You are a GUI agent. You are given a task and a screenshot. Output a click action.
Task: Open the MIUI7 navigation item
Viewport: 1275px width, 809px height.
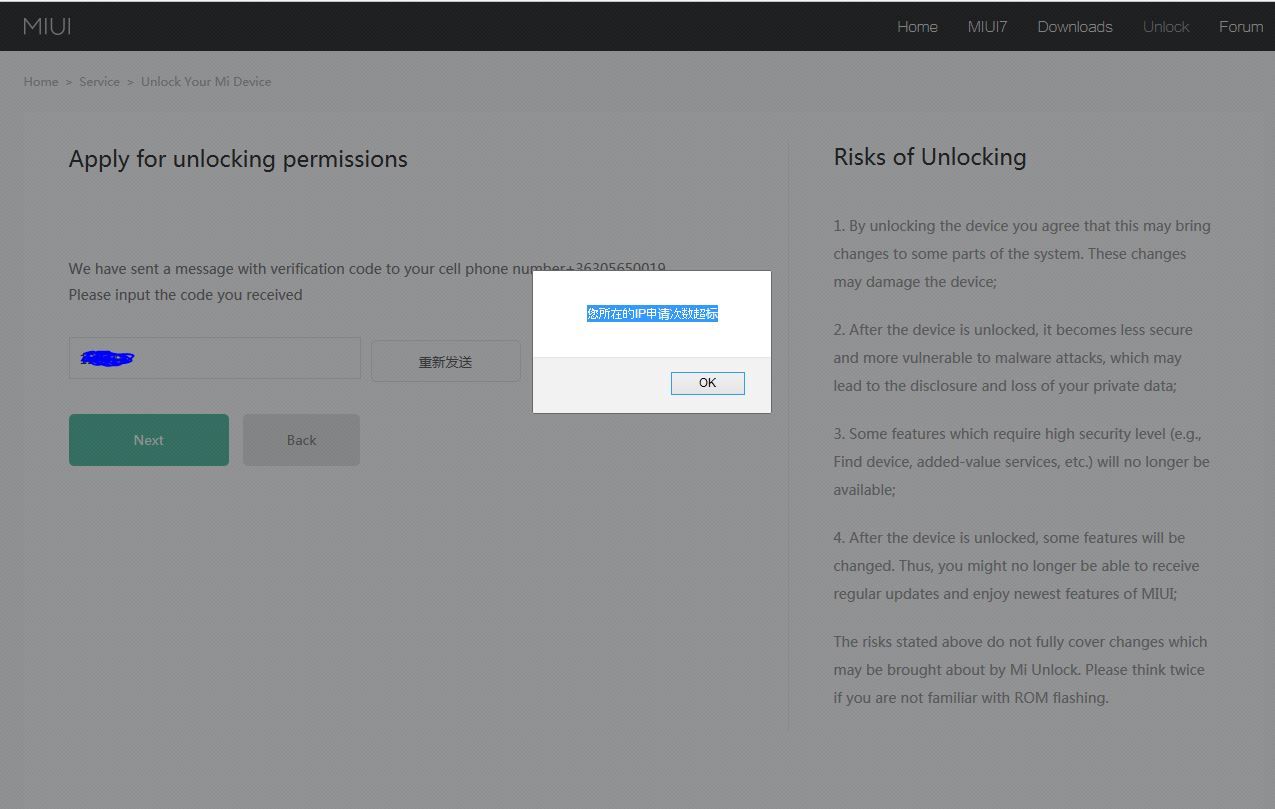(x=987, y=27)
